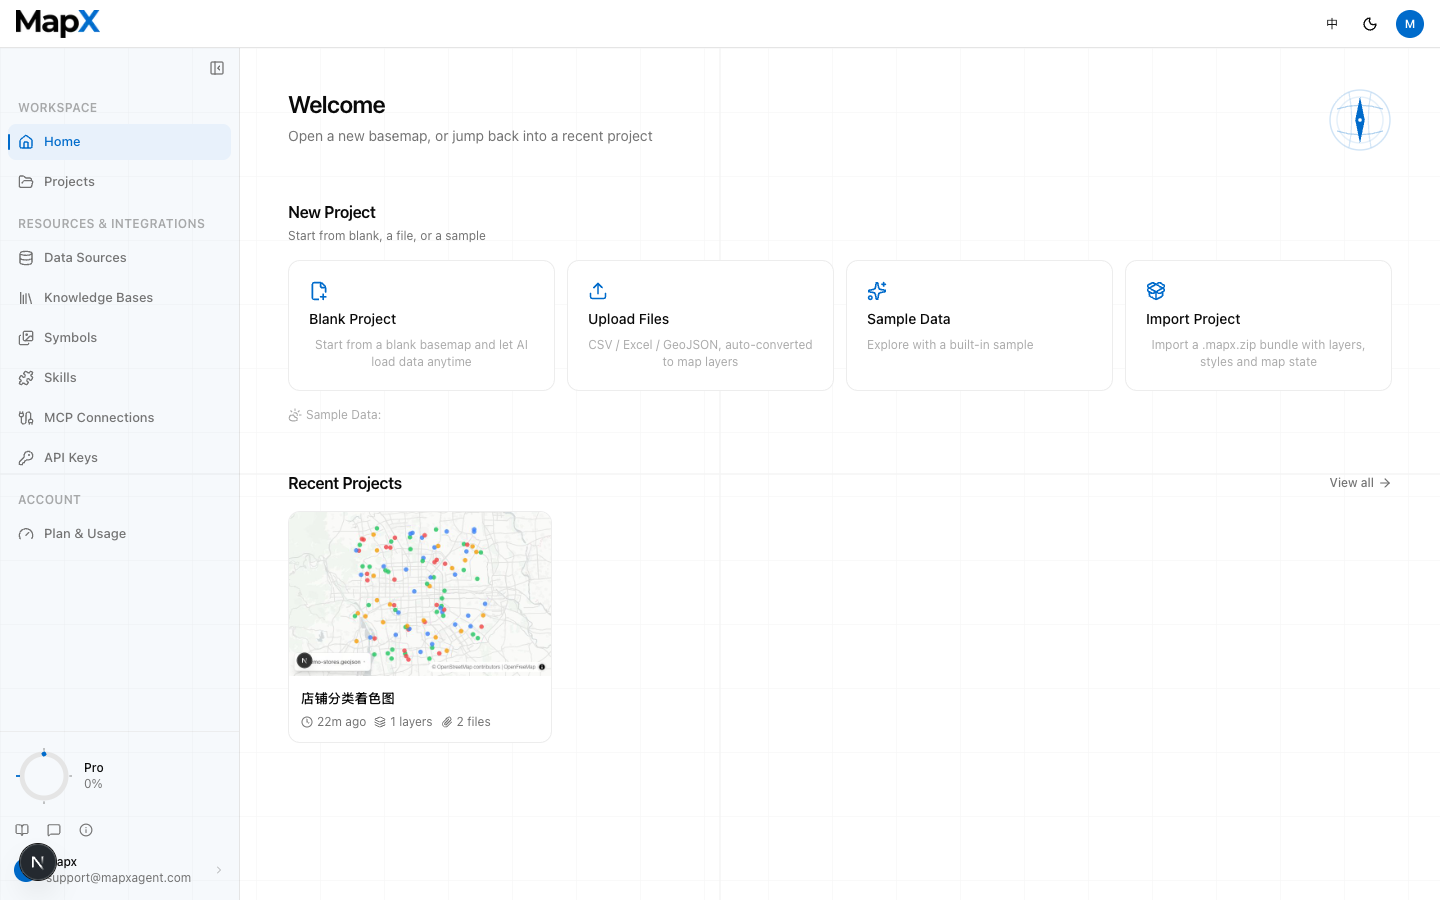
Task: Create a Blank Project card
Action: 421,325
